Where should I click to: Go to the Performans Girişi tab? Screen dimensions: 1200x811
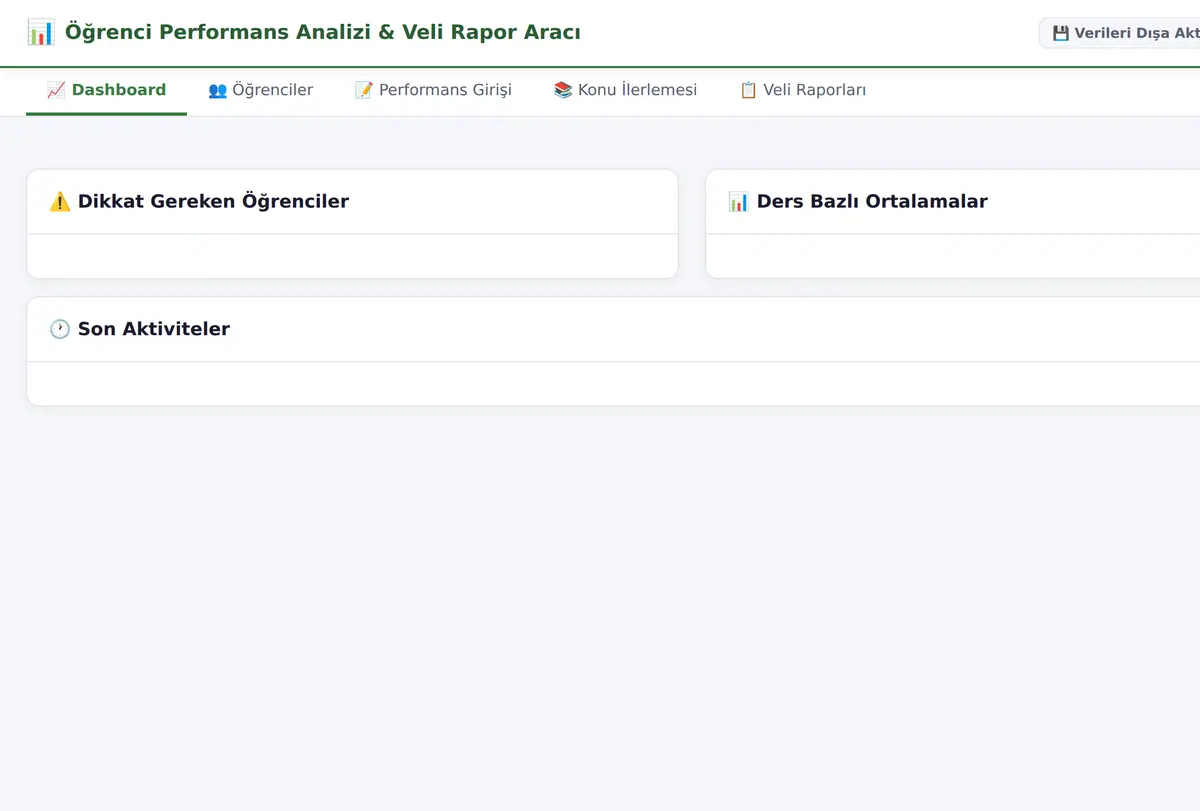tap(433, 90)
